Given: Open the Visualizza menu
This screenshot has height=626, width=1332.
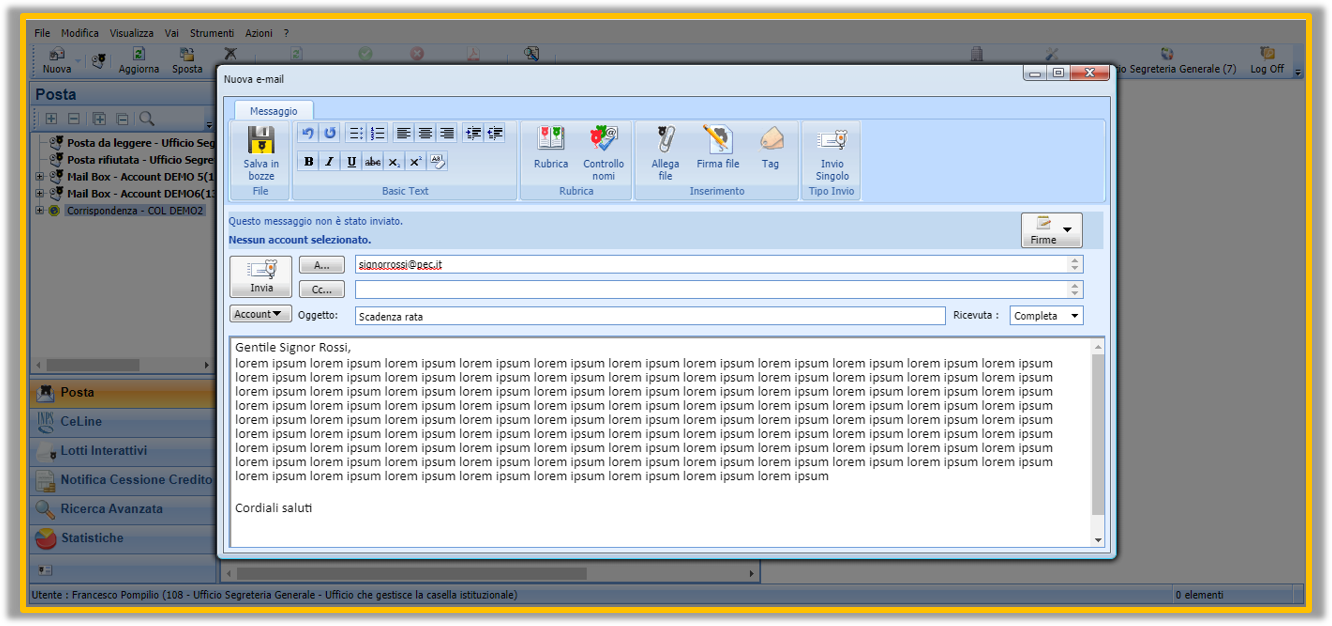Looking at the screenshot, I should pyautogui.click(x=132, y=33).
